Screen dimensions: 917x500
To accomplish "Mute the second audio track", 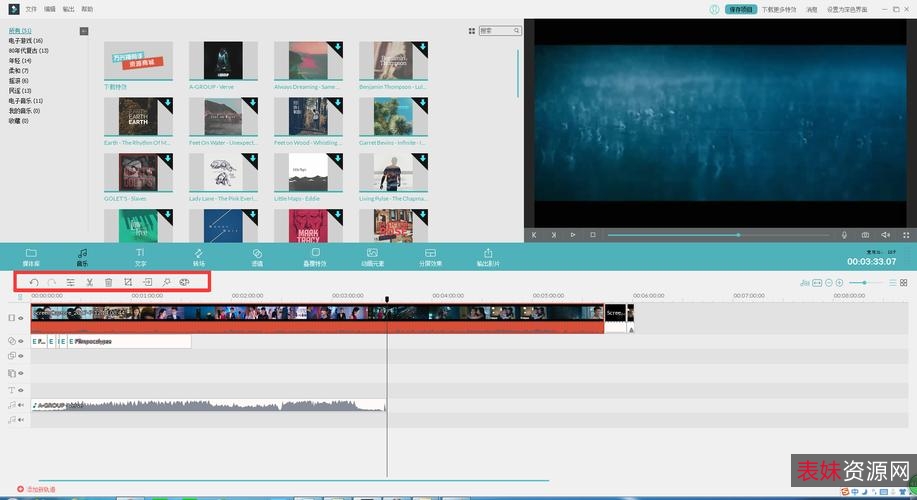I will tap(20, 420).
